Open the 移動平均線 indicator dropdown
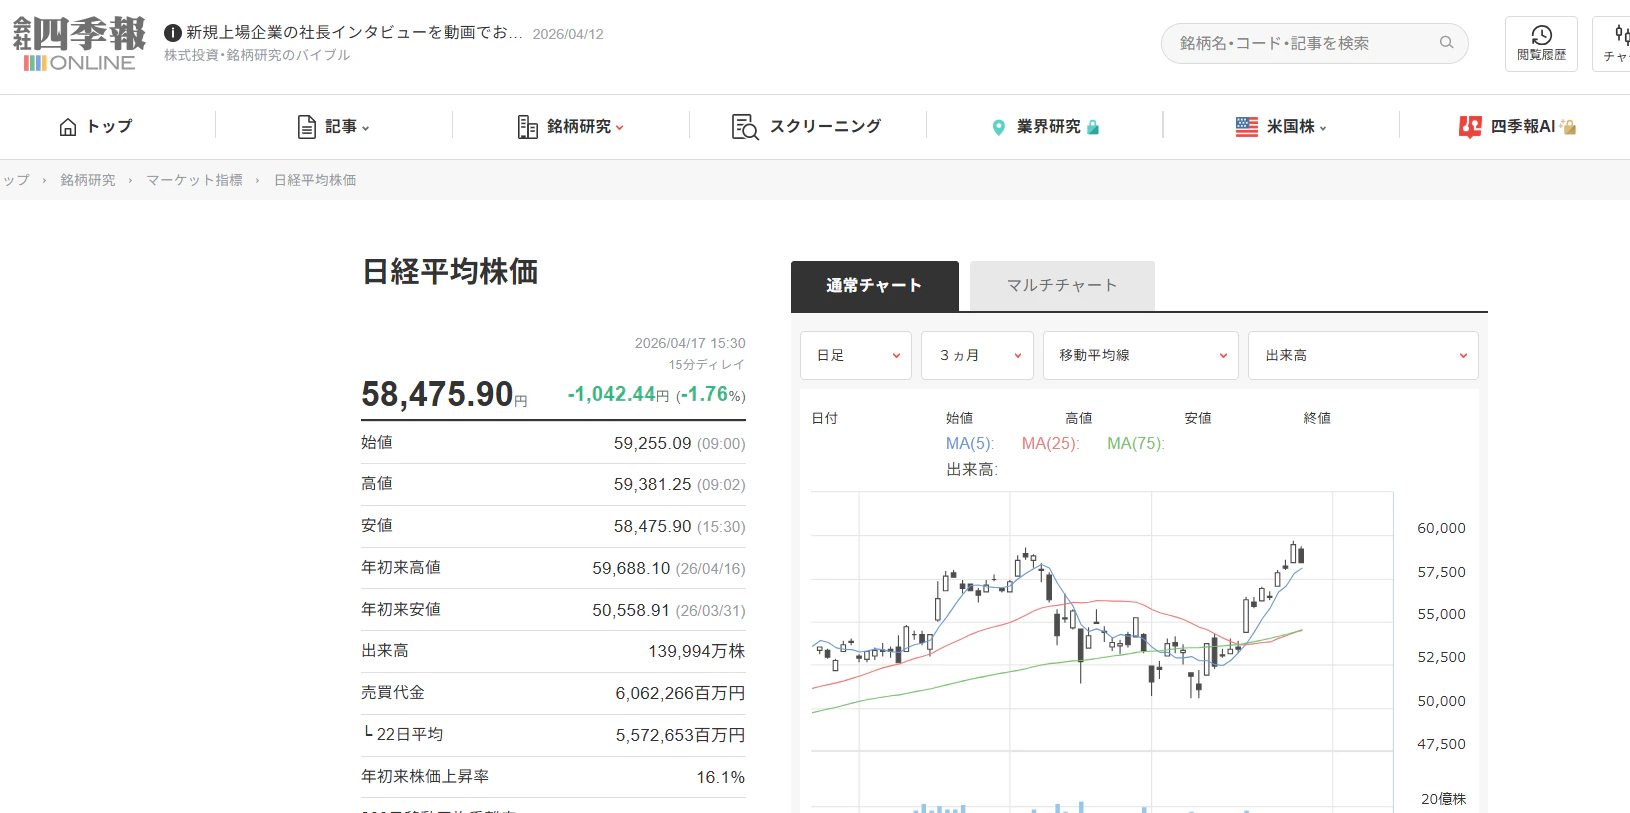Screen dimensions: 1630x813 coord(1141,355)
